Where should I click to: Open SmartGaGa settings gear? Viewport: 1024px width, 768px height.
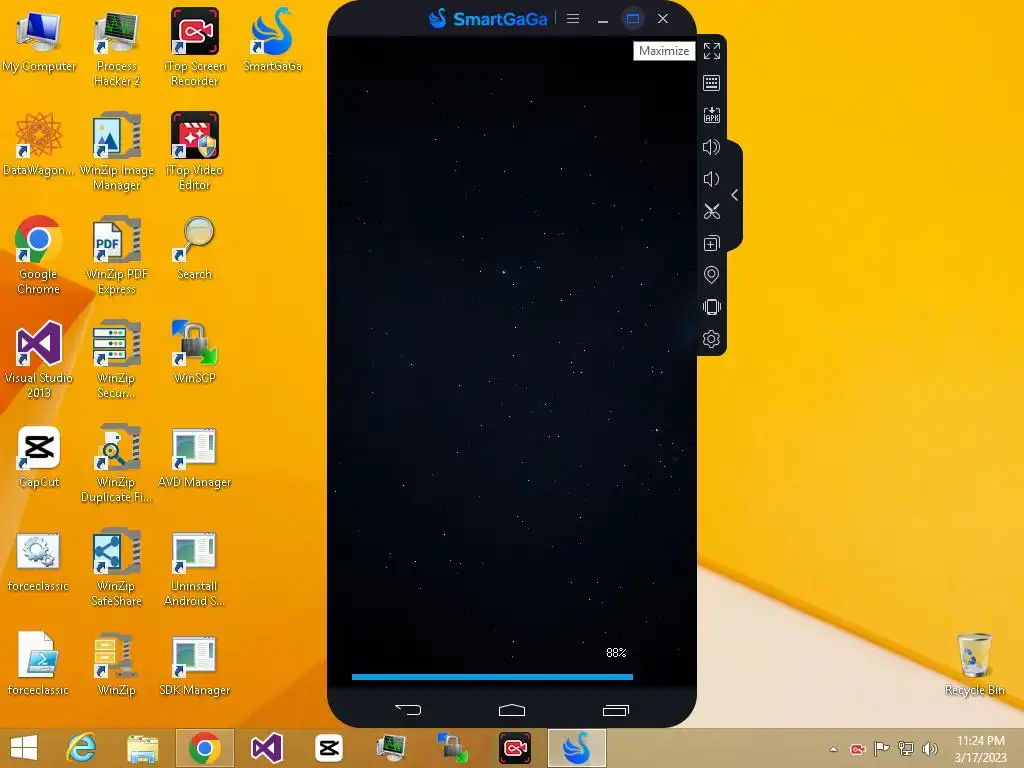(x=711, y=339)
